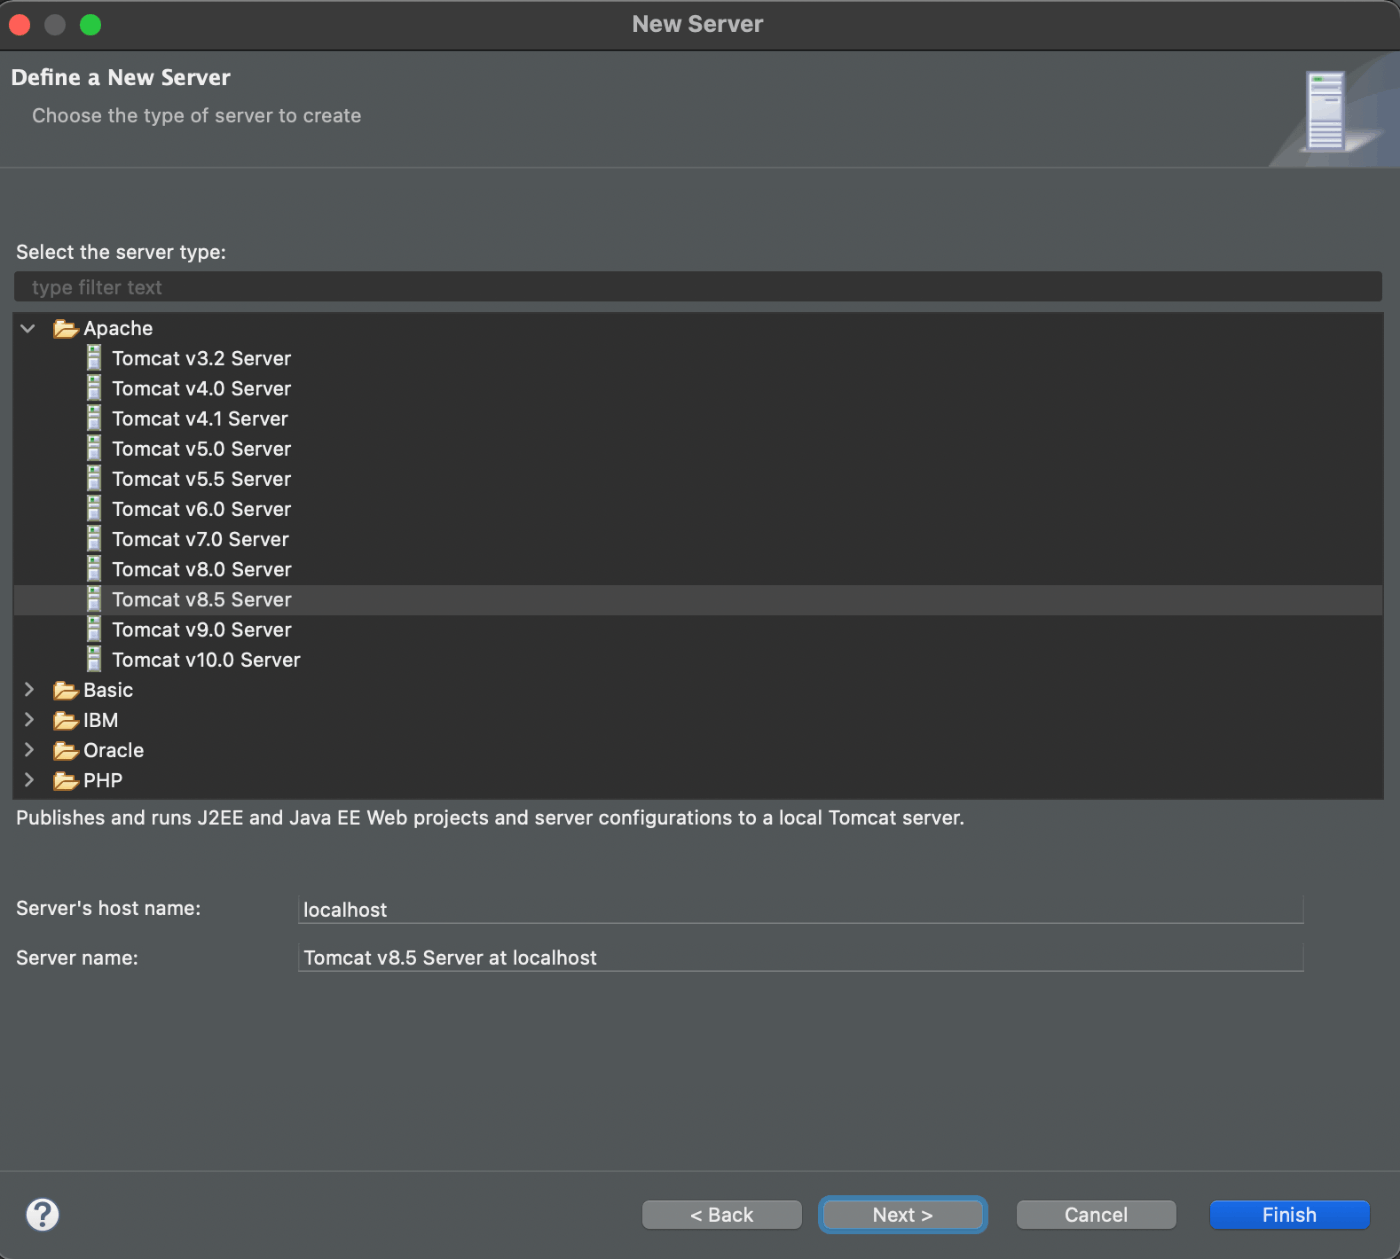Click the PHP folder icon
Viewport: 1400px width, 1259px height.
coord(66,780)
